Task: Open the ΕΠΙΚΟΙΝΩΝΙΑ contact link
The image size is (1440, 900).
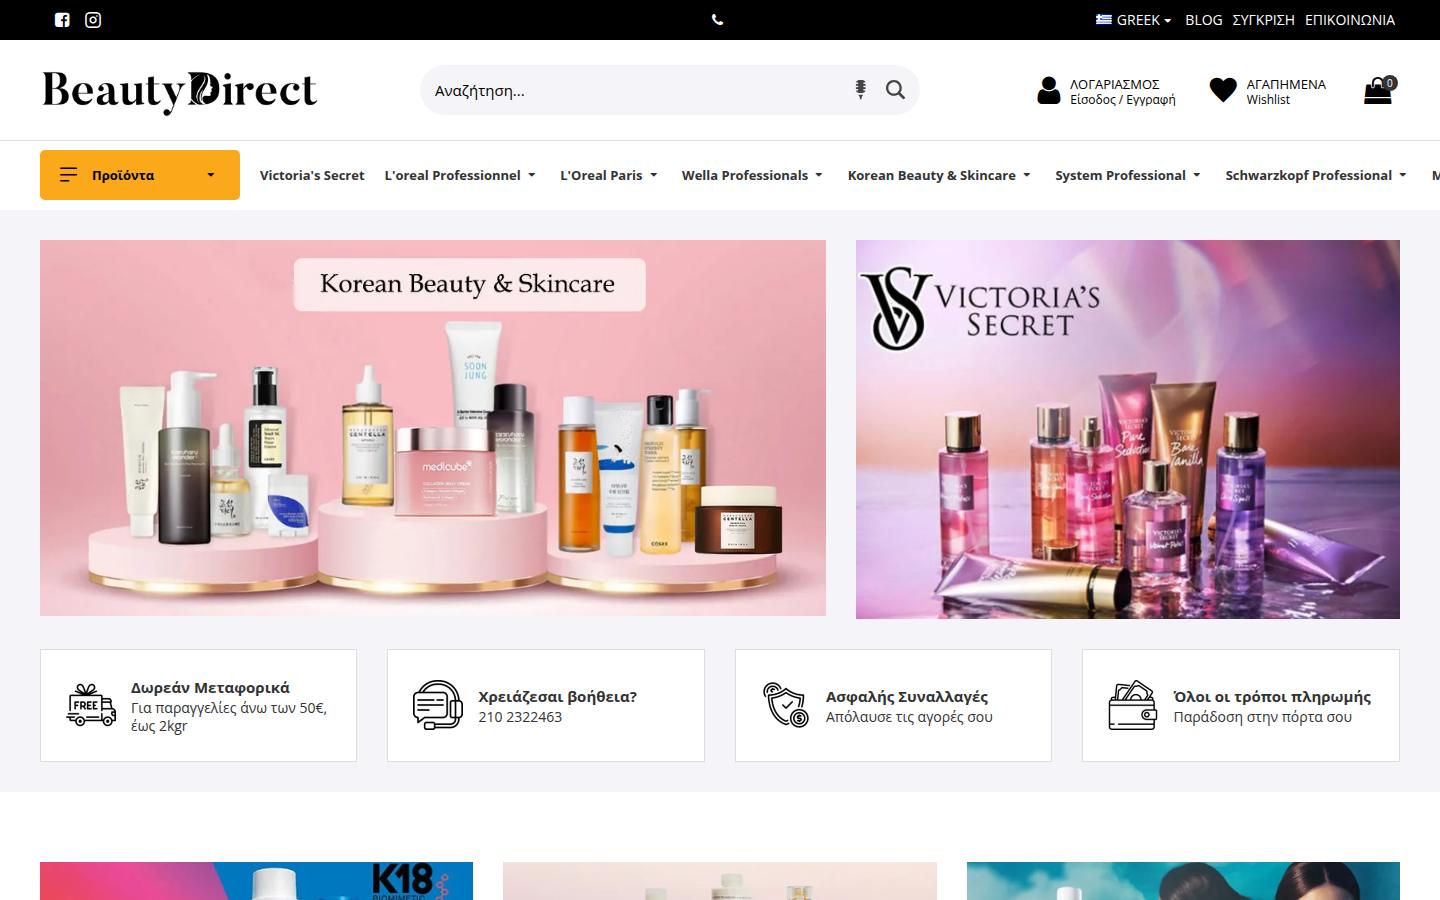Action: (1350, 20)
